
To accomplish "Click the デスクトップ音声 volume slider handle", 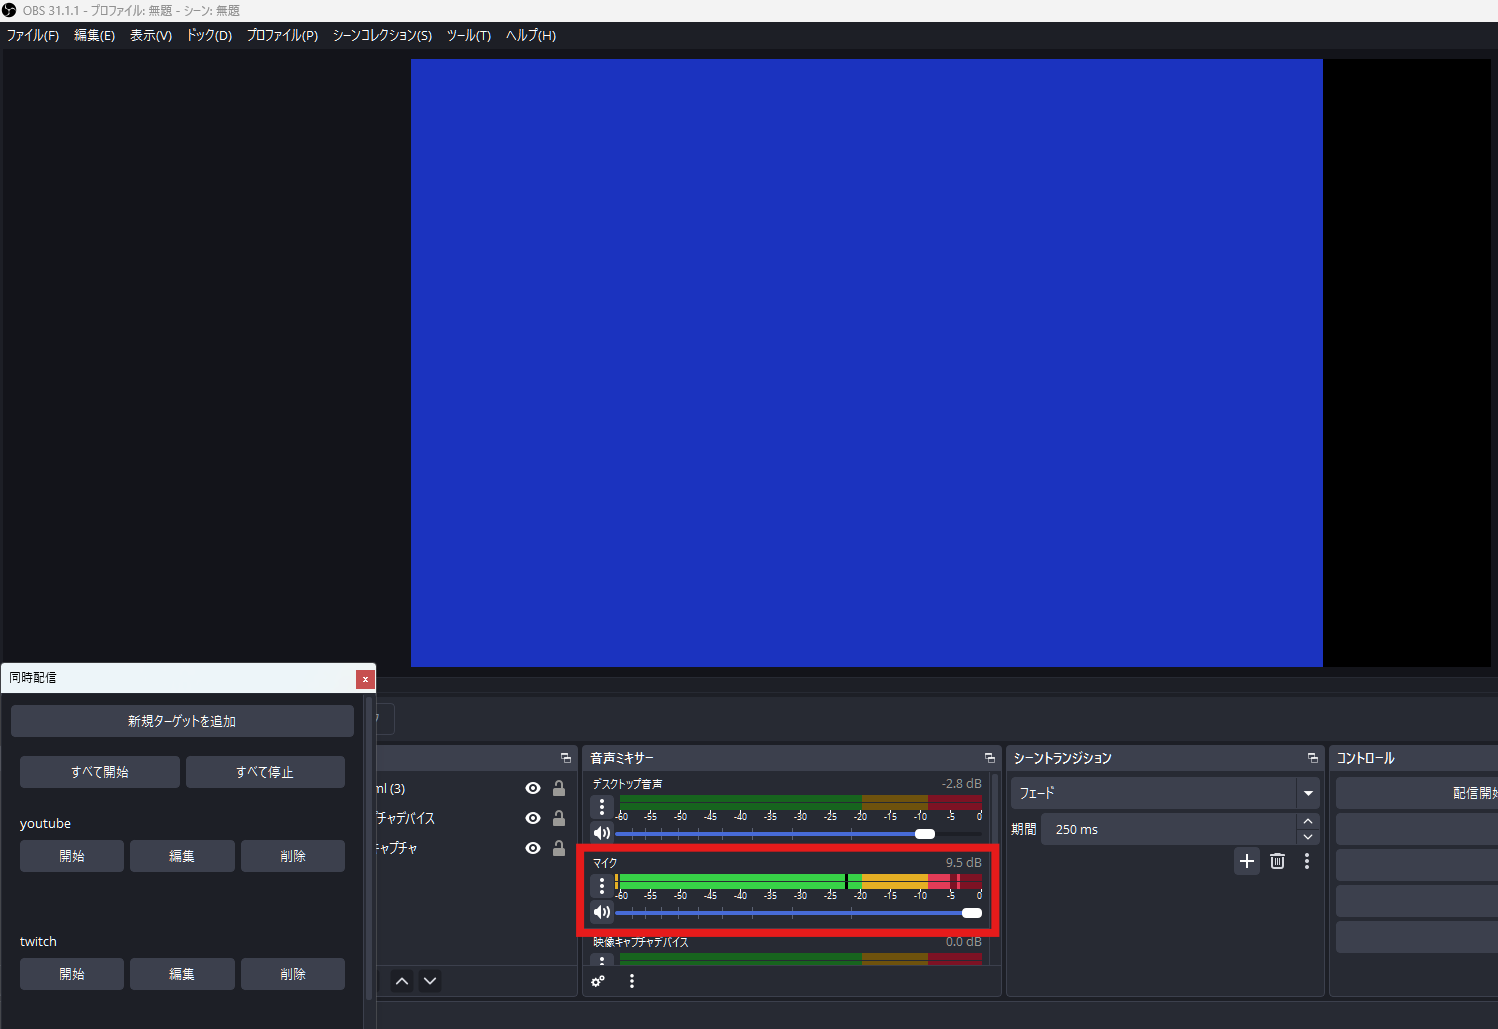I will 925,834.
